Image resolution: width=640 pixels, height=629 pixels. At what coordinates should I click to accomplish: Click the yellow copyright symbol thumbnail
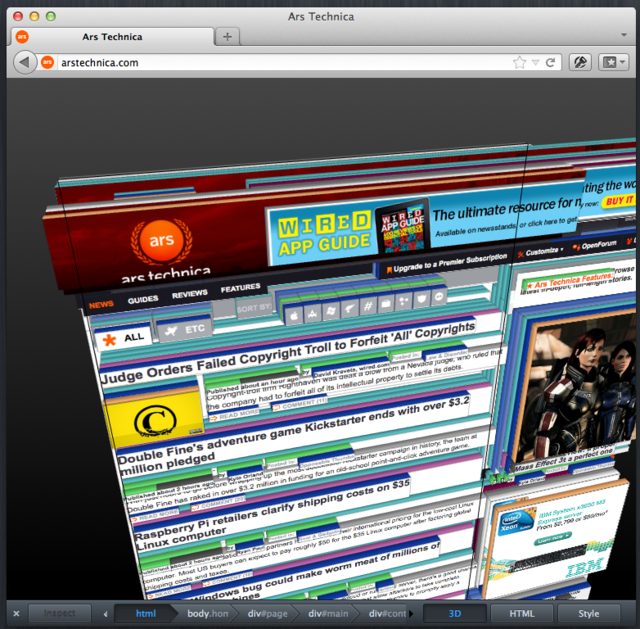(x=154, y=418)
